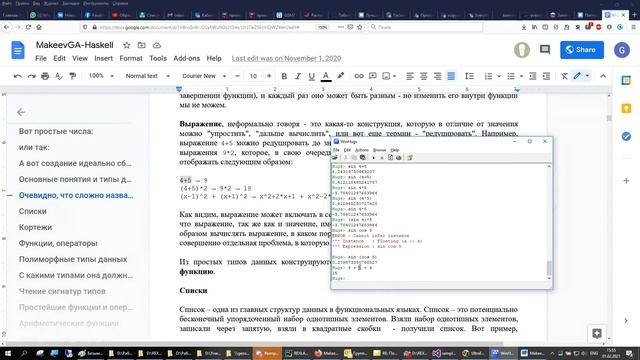Open the Courier New font dropdown
Screen dimensions: 640x360
204,76
